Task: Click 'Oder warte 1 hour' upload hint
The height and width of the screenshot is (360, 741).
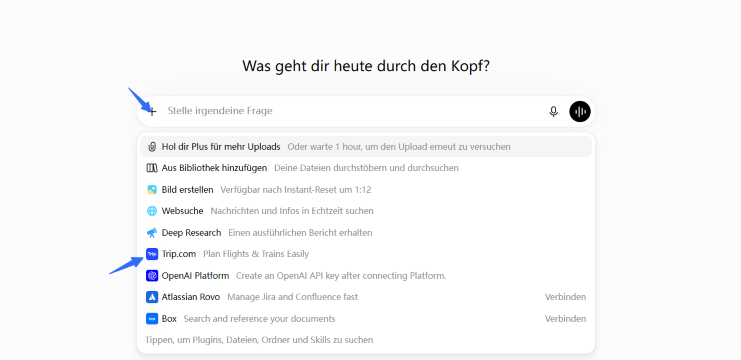Action: pos(399,147)
